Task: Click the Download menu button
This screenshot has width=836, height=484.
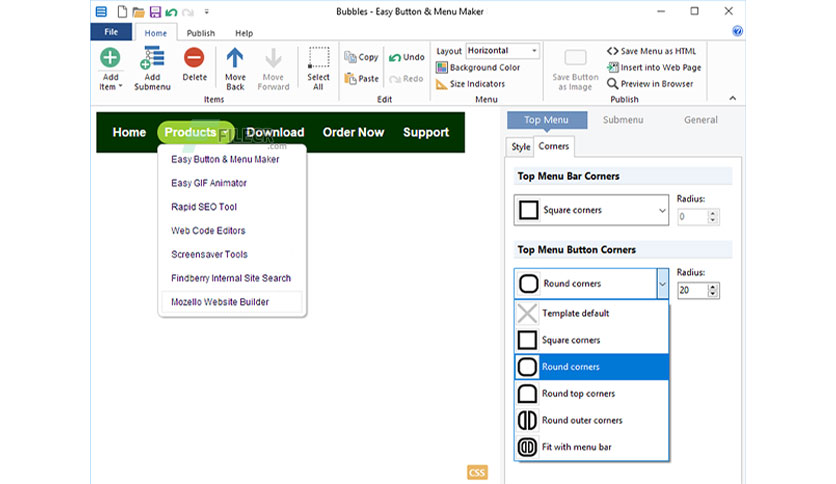Action: click(x=275, y=132)
